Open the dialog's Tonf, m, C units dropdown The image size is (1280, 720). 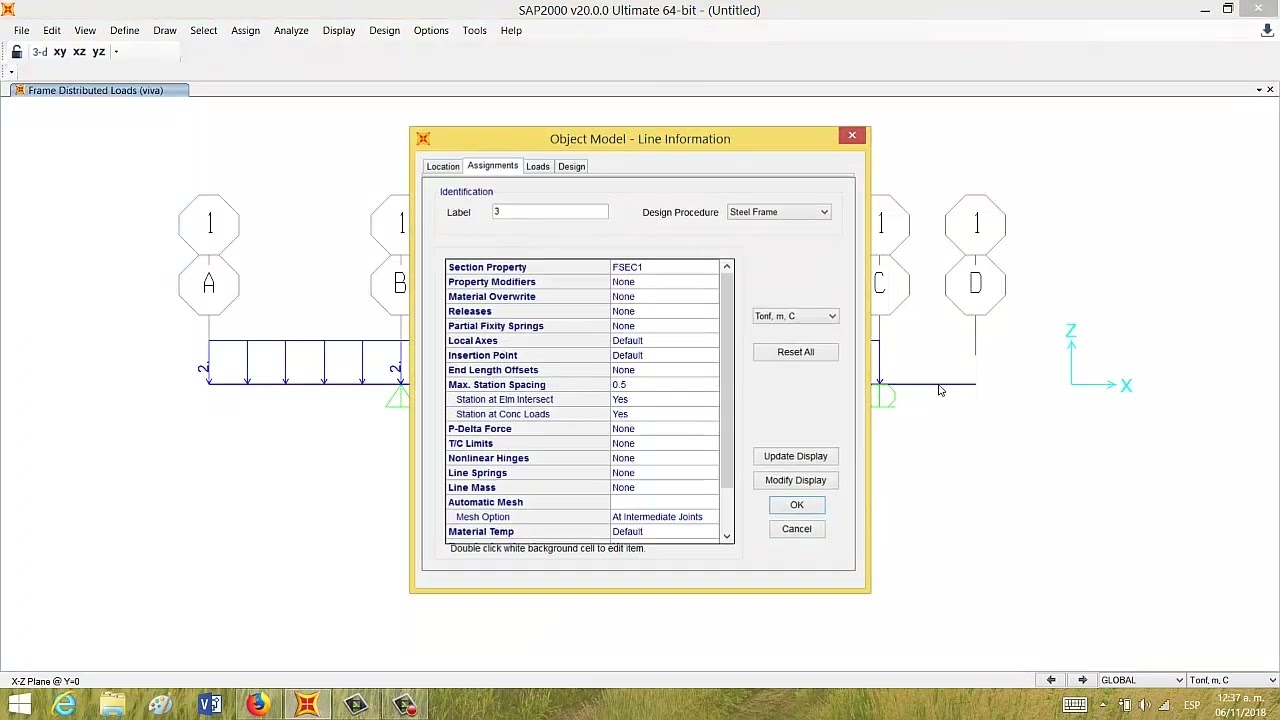[796, 316]
